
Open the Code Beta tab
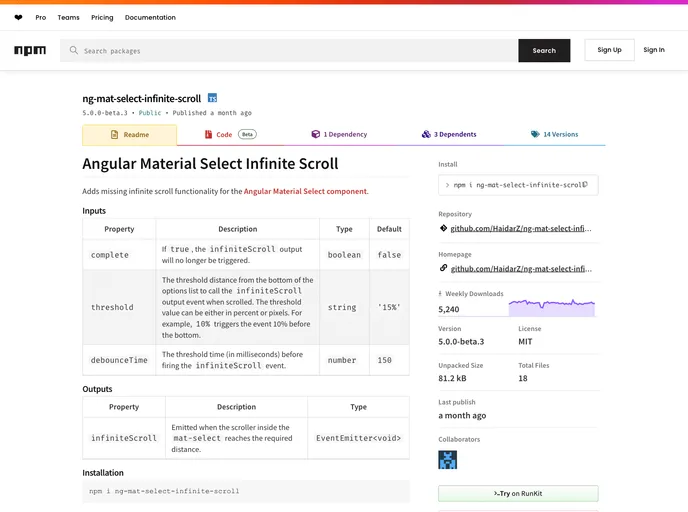click(231, 135)
